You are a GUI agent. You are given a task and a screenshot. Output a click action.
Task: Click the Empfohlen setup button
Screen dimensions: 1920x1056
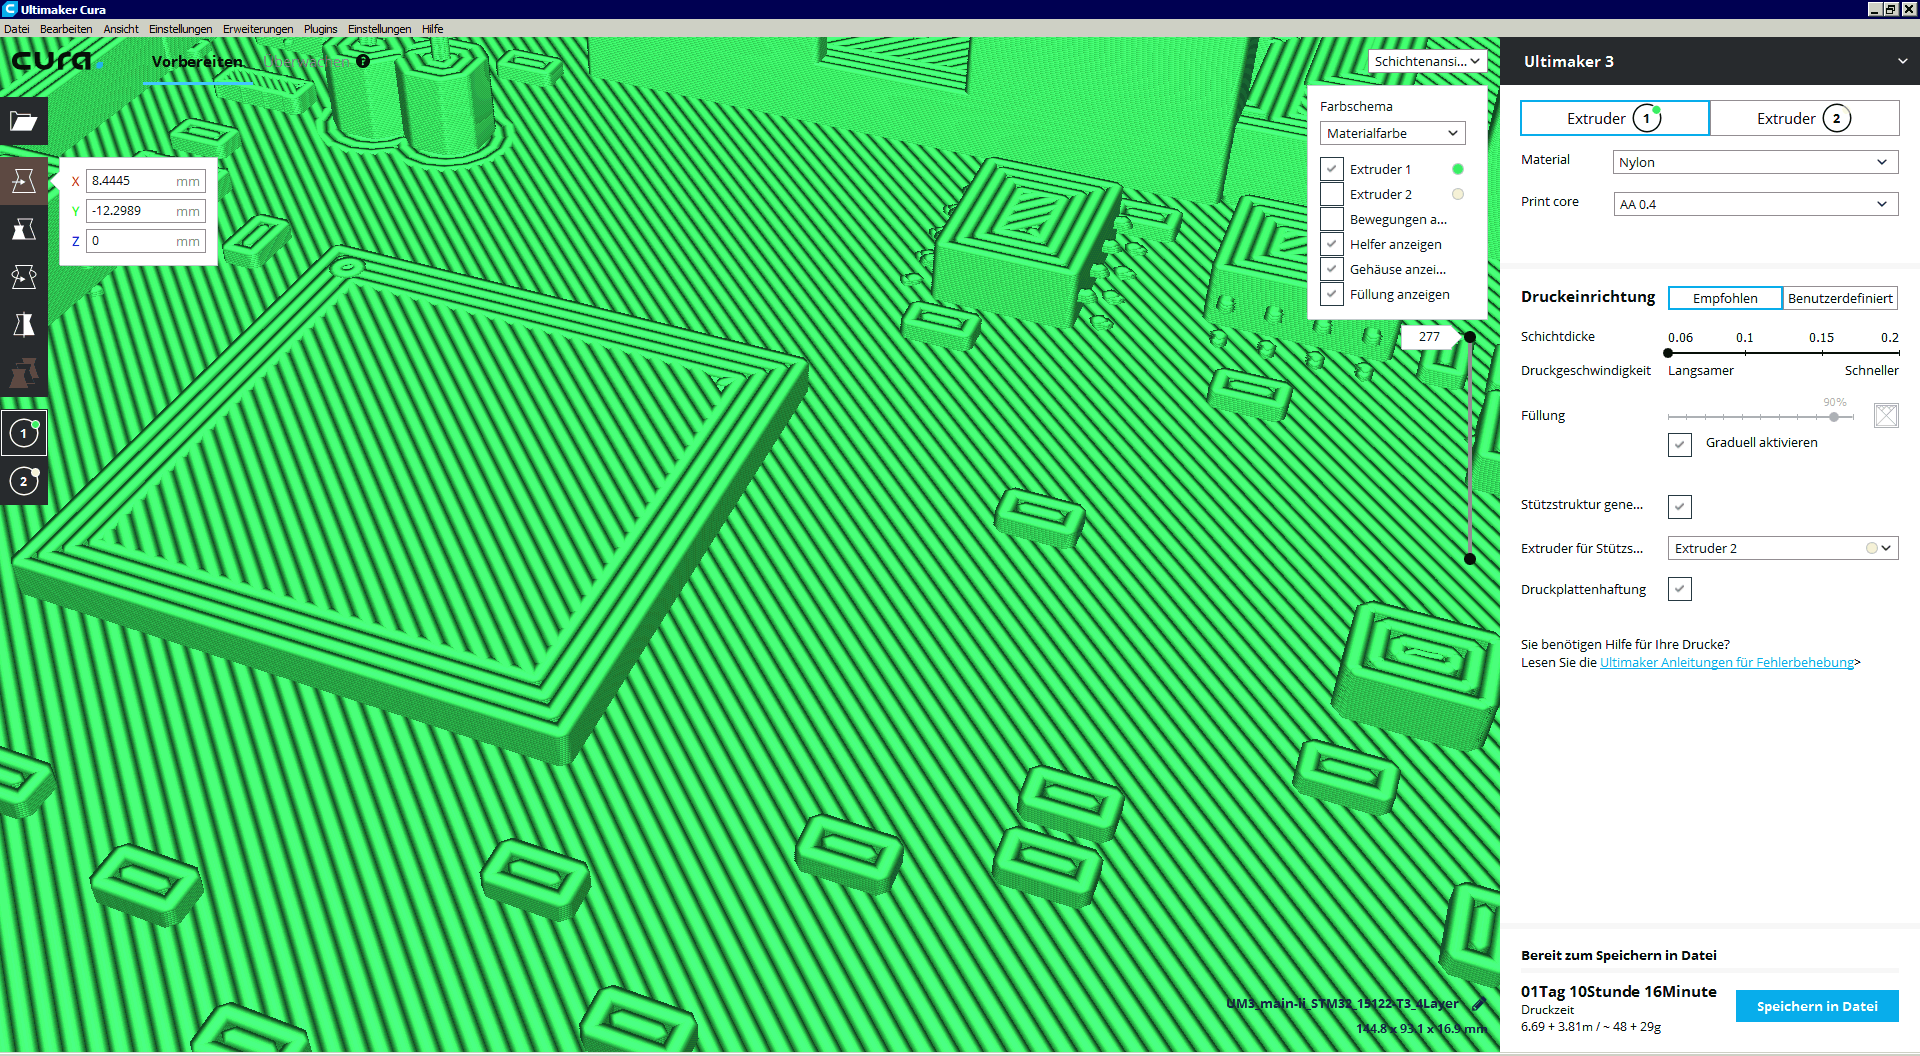coord(1725,298)
